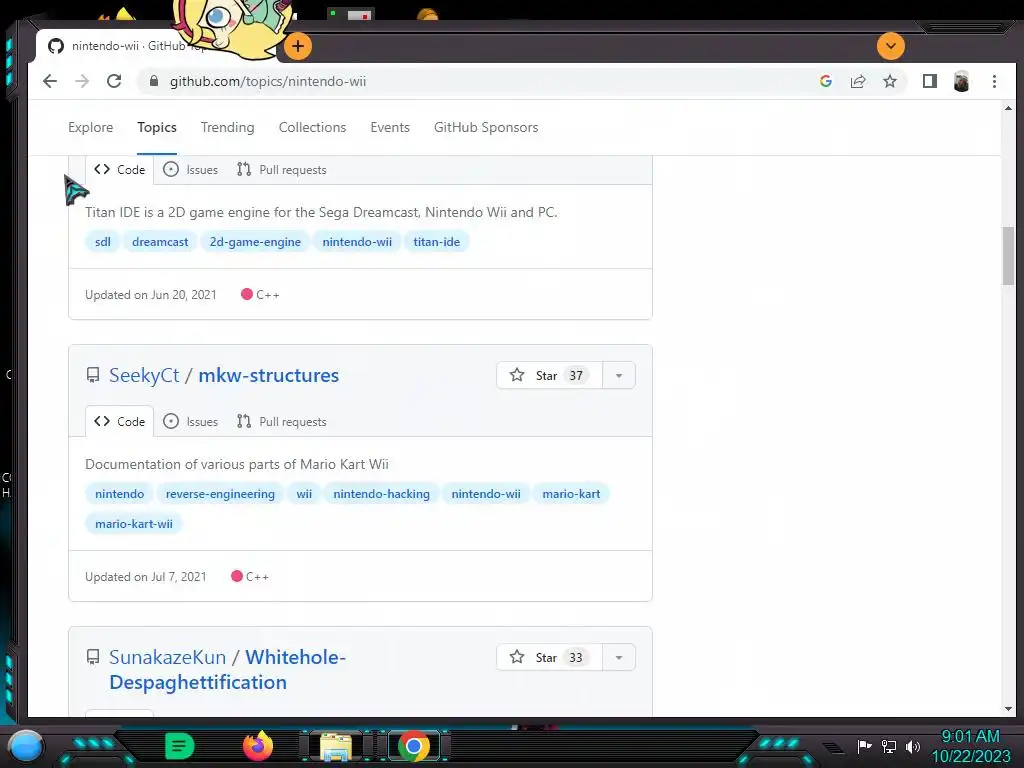Click the titan-ide topic tag
The height and width of the screenshot is (768, 1024).
(436, 242)
